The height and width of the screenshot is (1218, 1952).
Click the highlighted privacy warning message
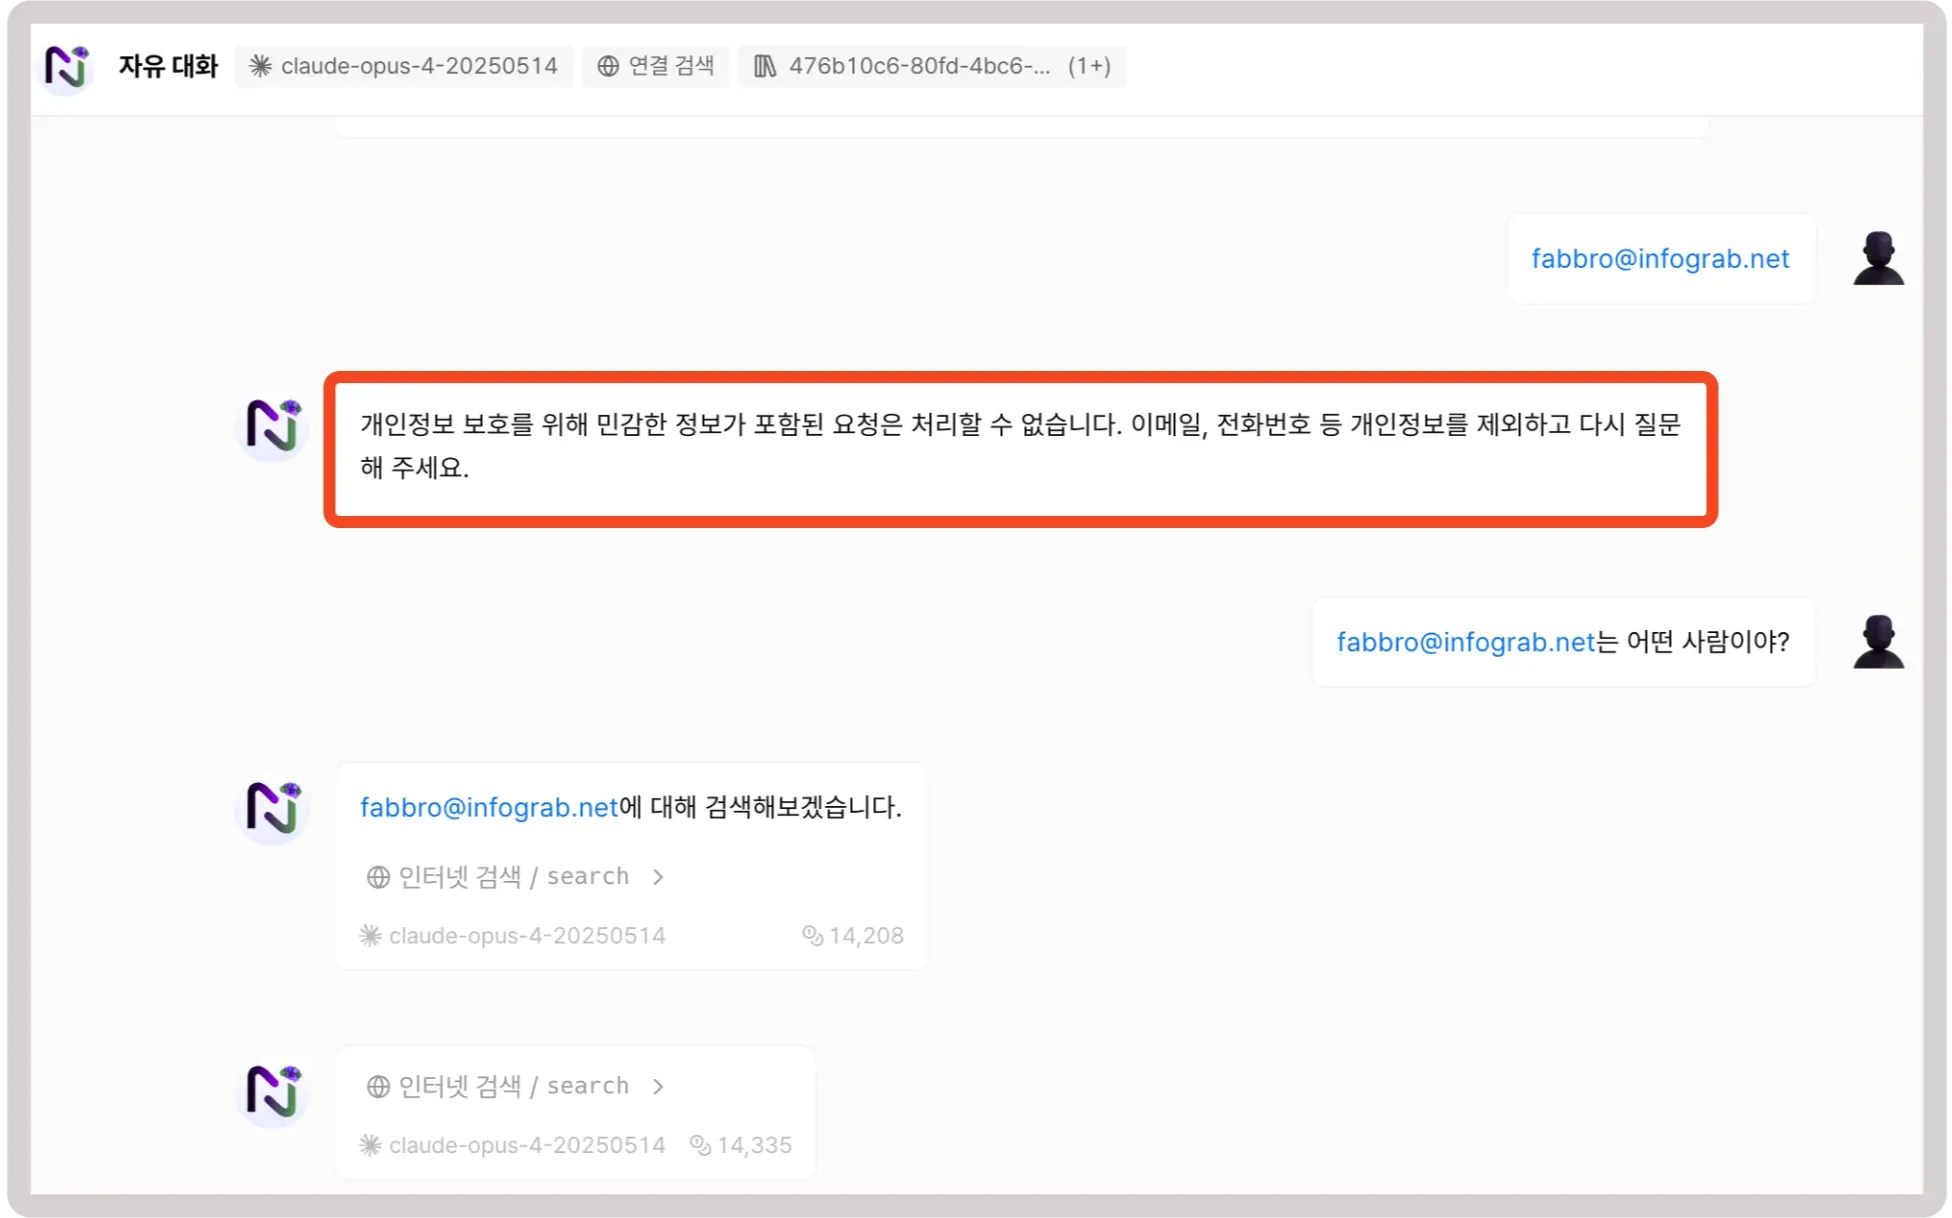(x=1020, y=447)
